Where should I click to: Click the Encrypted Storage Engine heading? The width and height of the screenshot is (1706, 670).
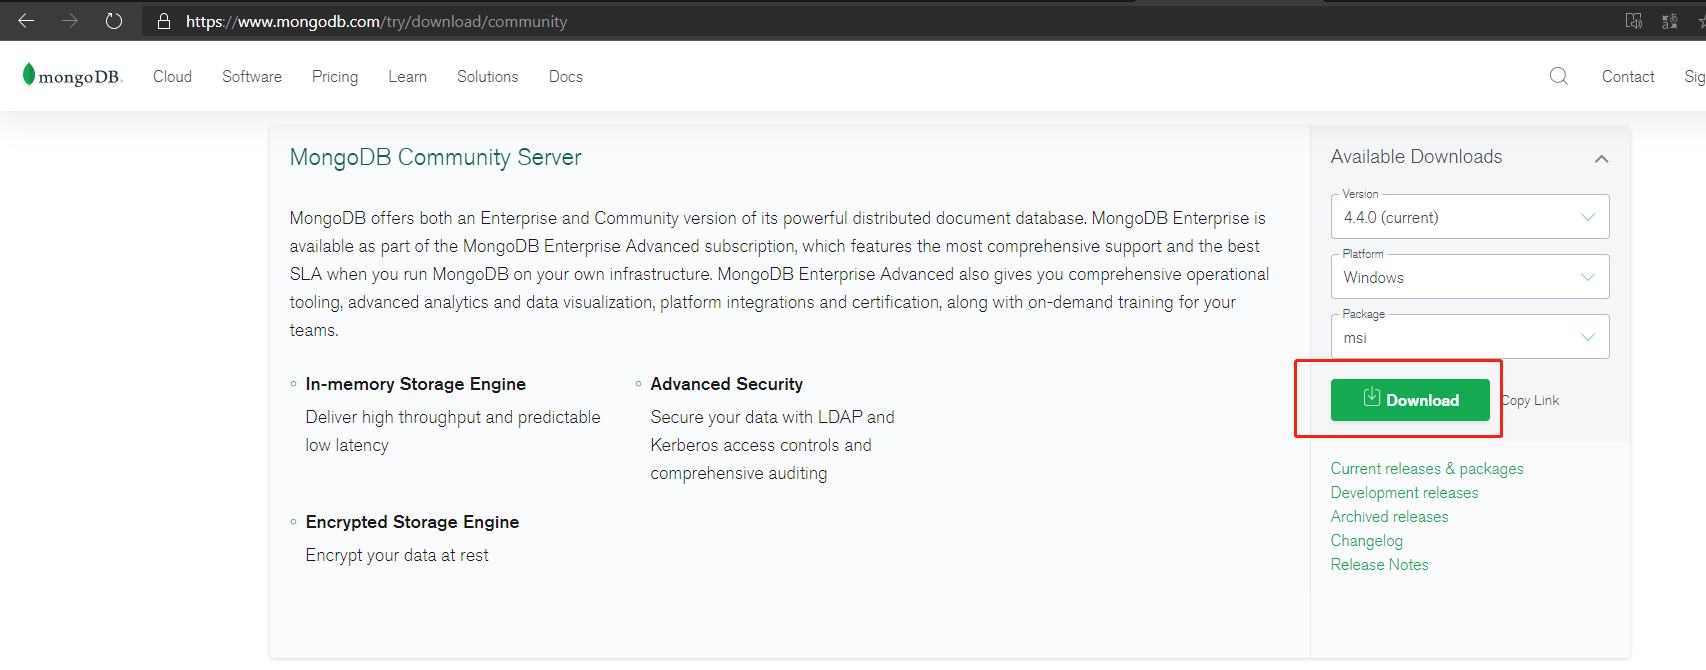[412, 522]
